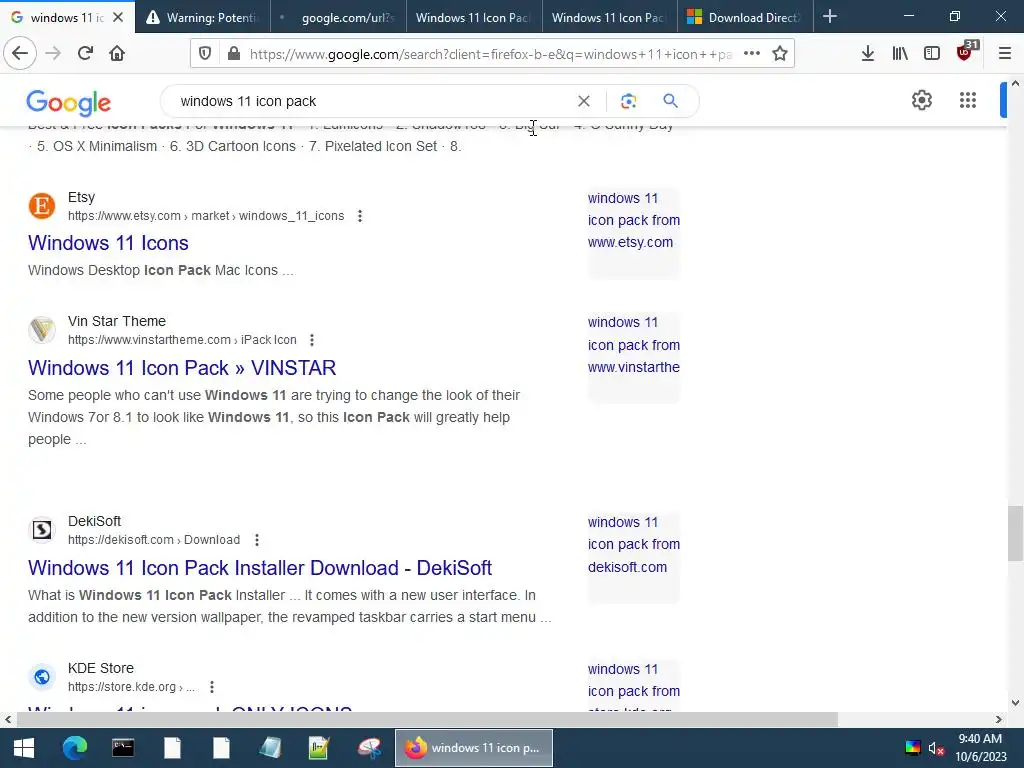This screenshot has width=1024, height=768.
Task: Click the DekiSoft site favicon
Action: (x=42, y=530)
